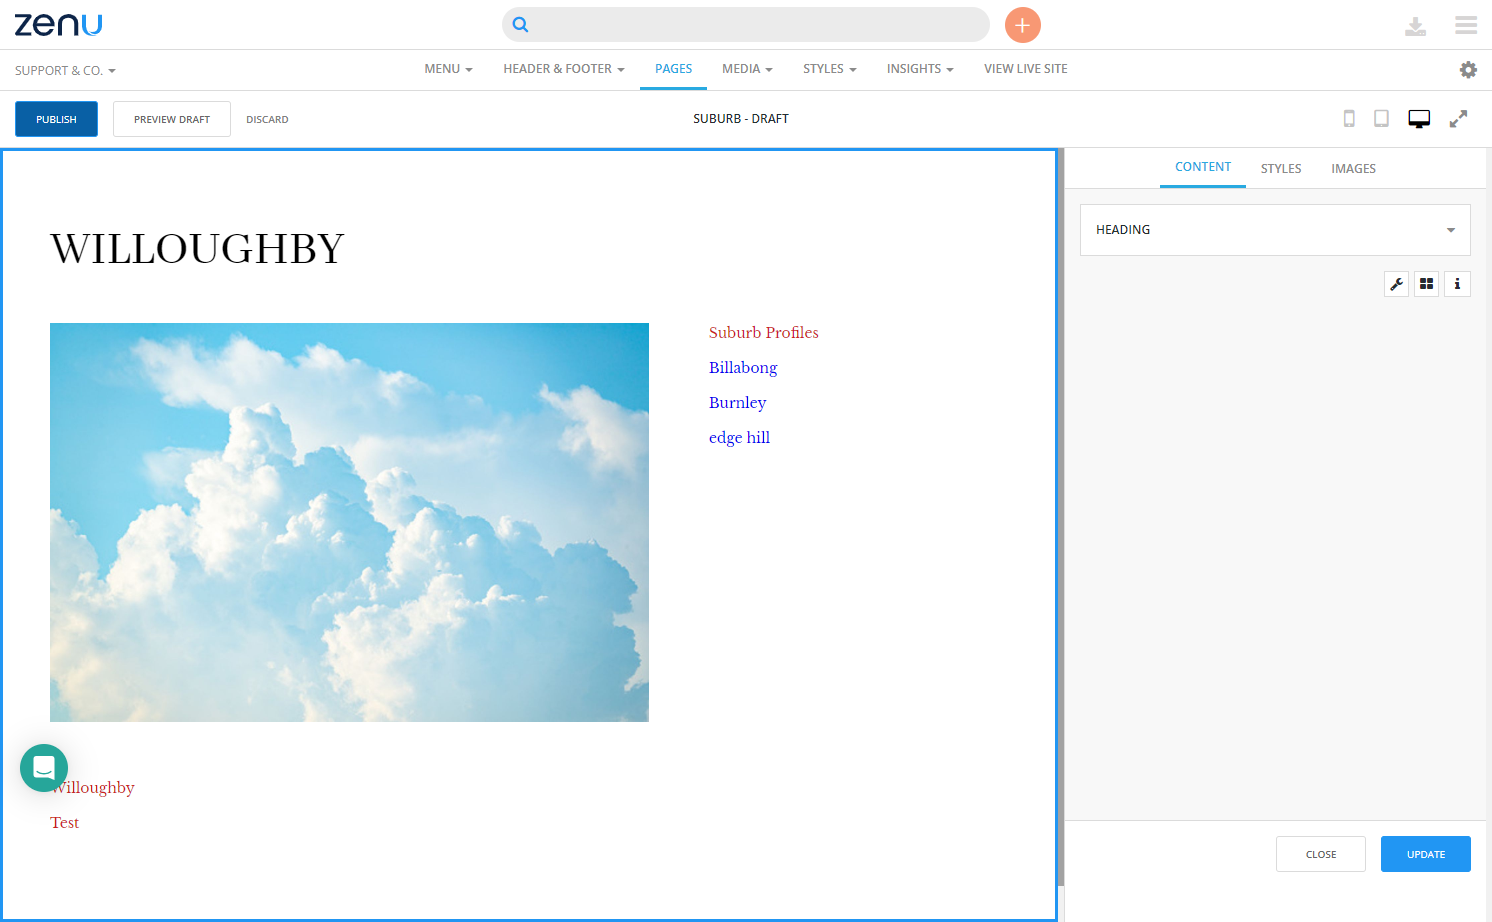Image resolution: width=1492 pixels, height=922 pixels.
Task: Open the edge hill suburb link
Action: coord(740,438)
